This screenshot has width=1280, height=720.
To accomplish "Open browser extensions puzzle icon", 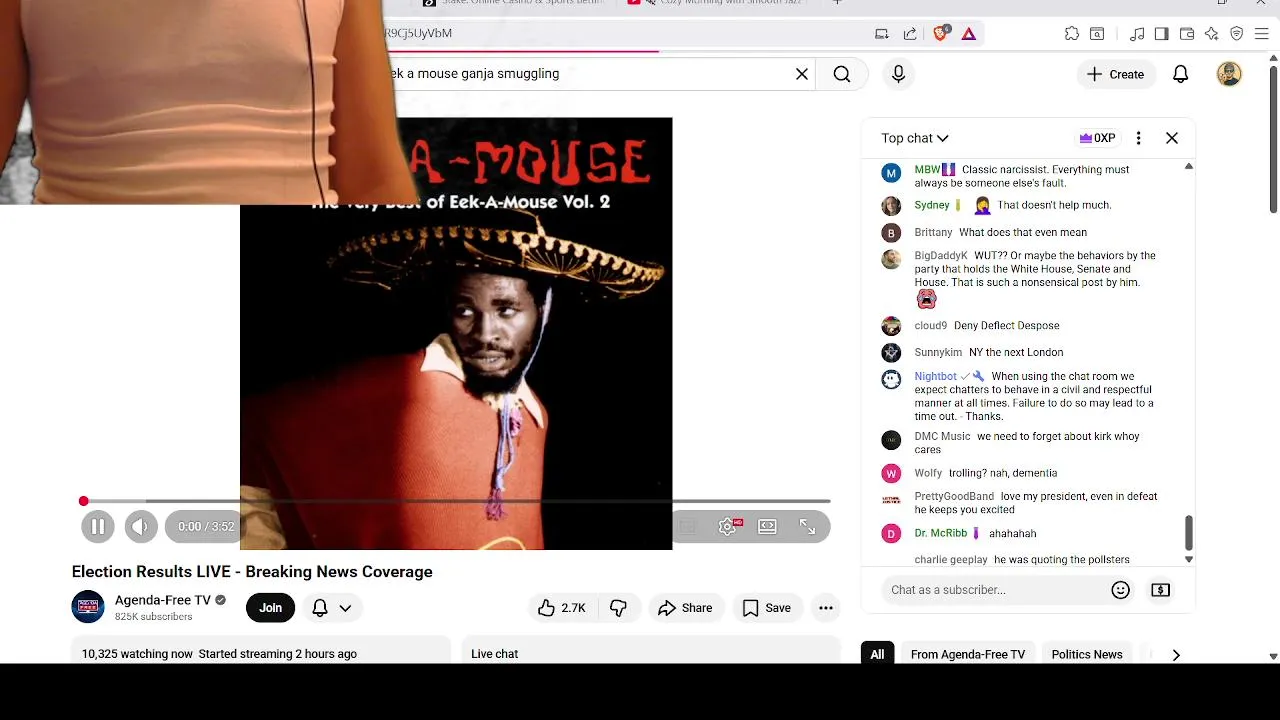I will pos(1072,33).
